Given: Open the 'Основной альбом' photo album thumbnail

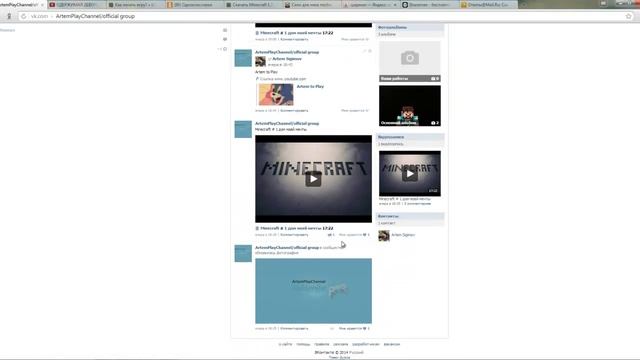Looking at the screenshot, I should (409, 106).
